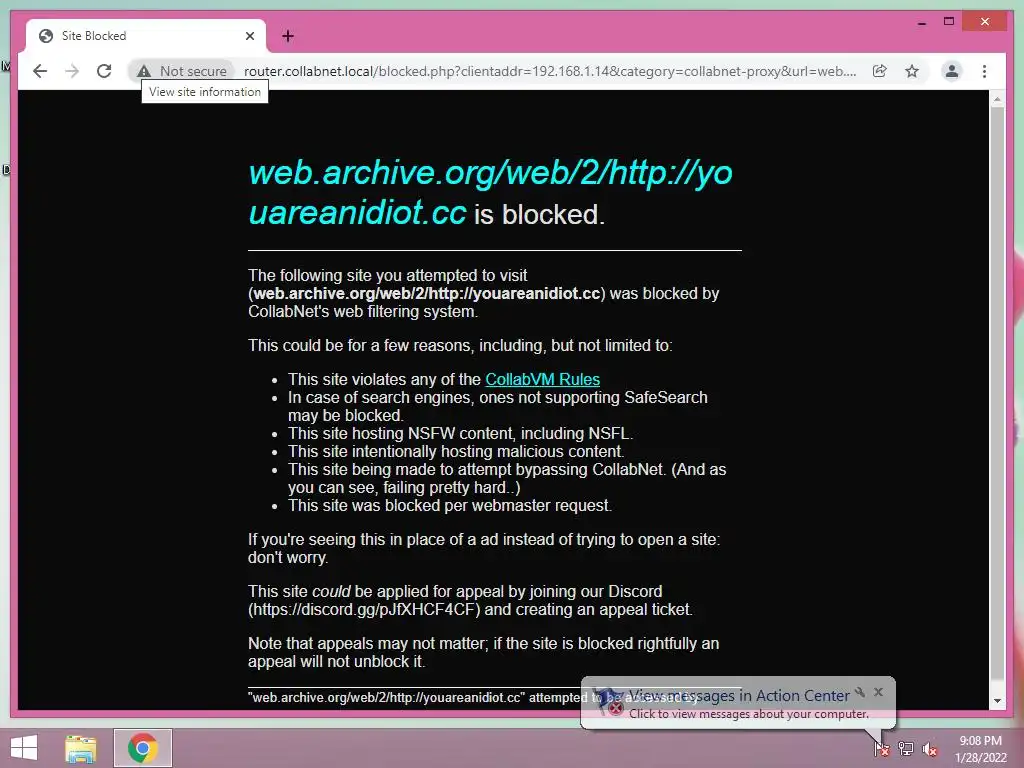The image size is (1024, 768).
Task: Click the page's vertical scrollbar
Action: [x=997, y=392]
